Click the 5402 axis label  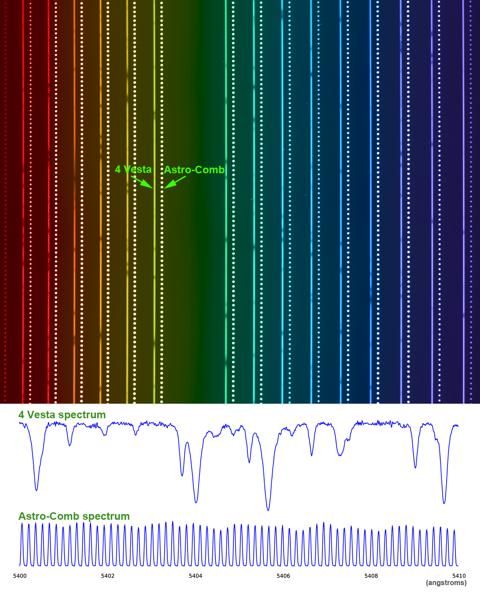tap(108, 576)
